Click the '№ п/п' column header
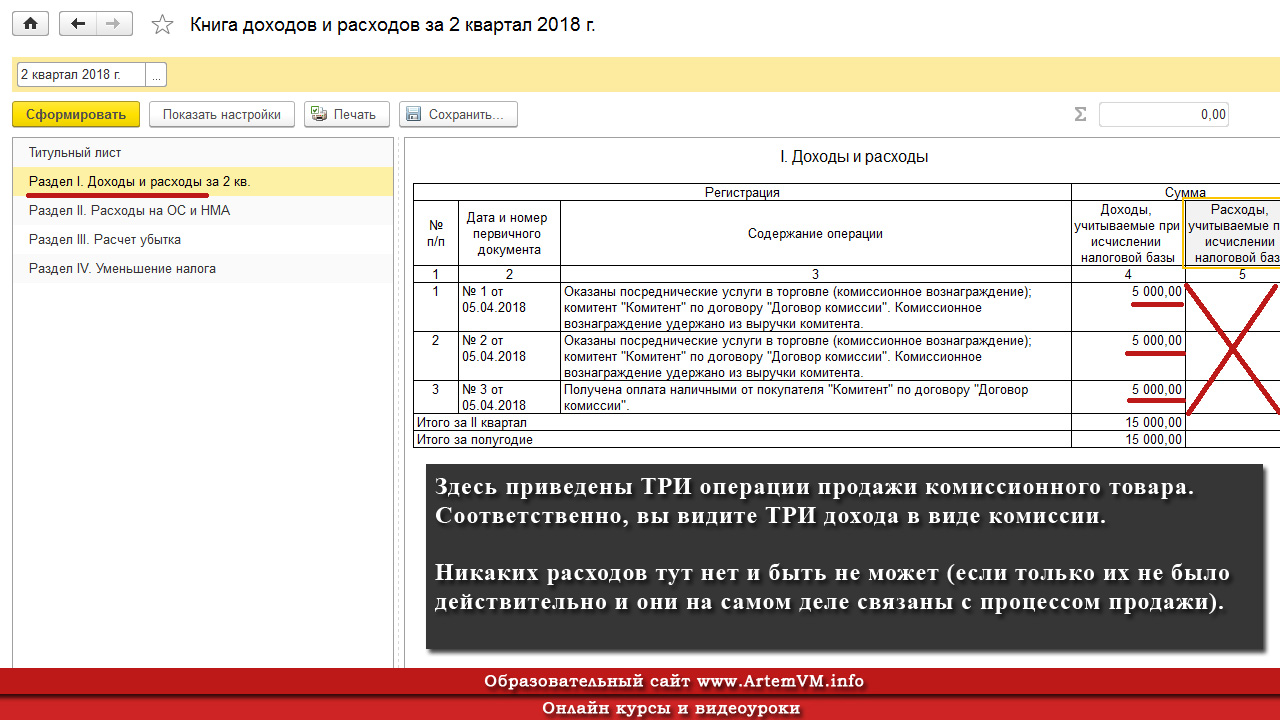Screen dimensions: 1280x720 (x=435, y=234)
